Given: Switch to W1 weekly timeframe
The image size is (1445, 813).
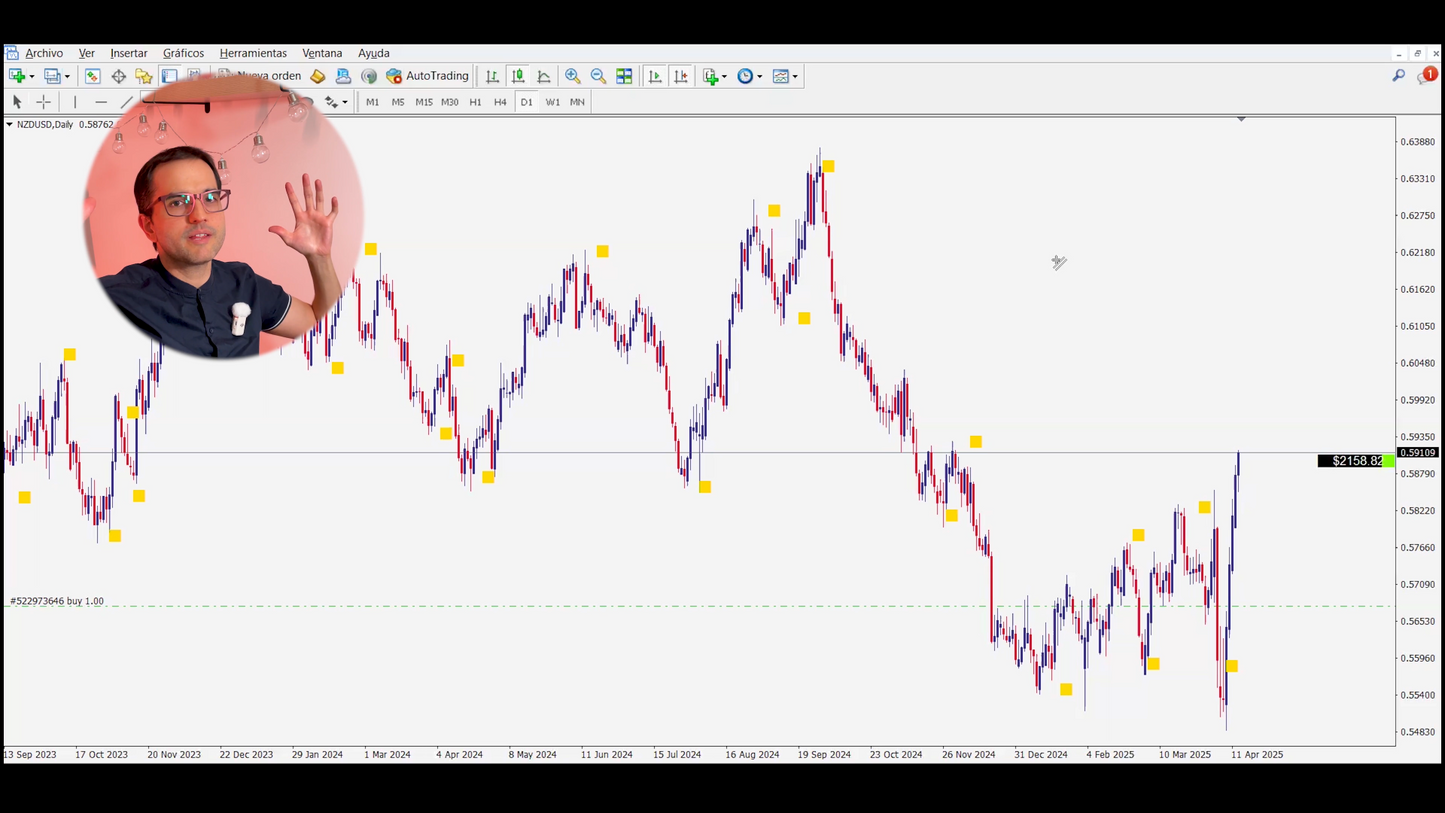Looking at the screenshot, I should click(552, 102).
